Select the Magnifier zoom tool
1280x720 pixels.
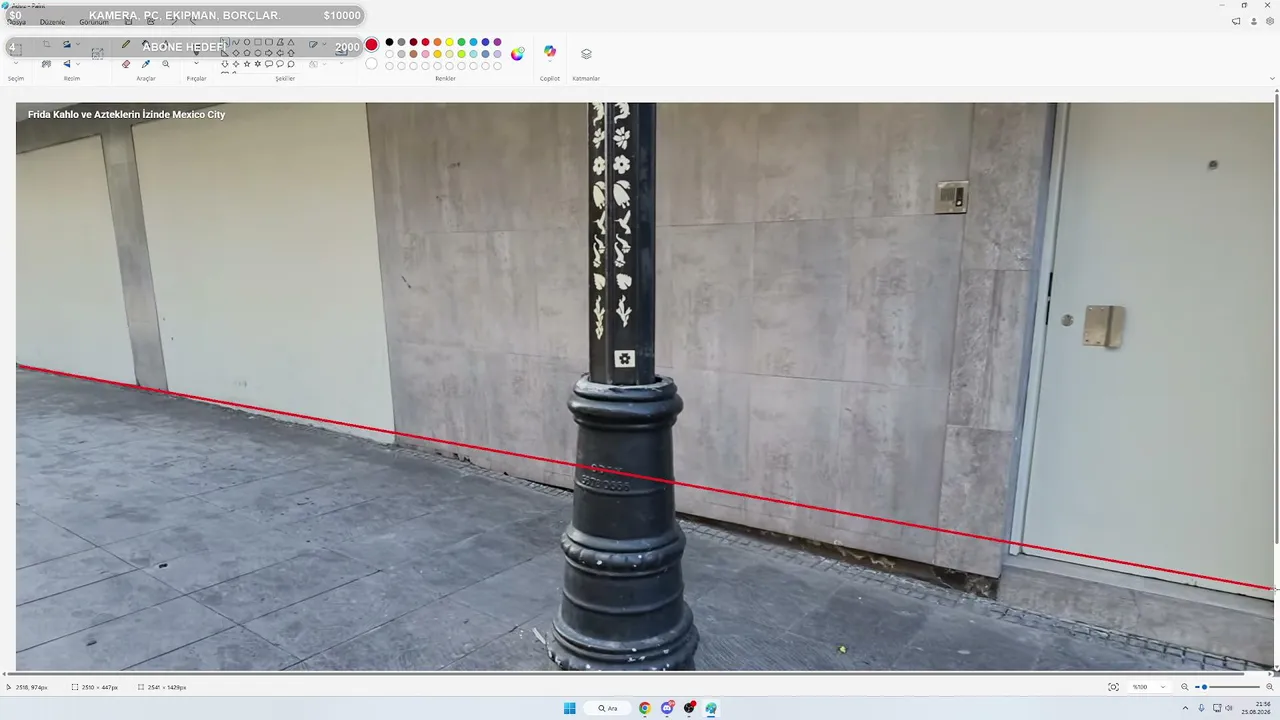(166, 64)
